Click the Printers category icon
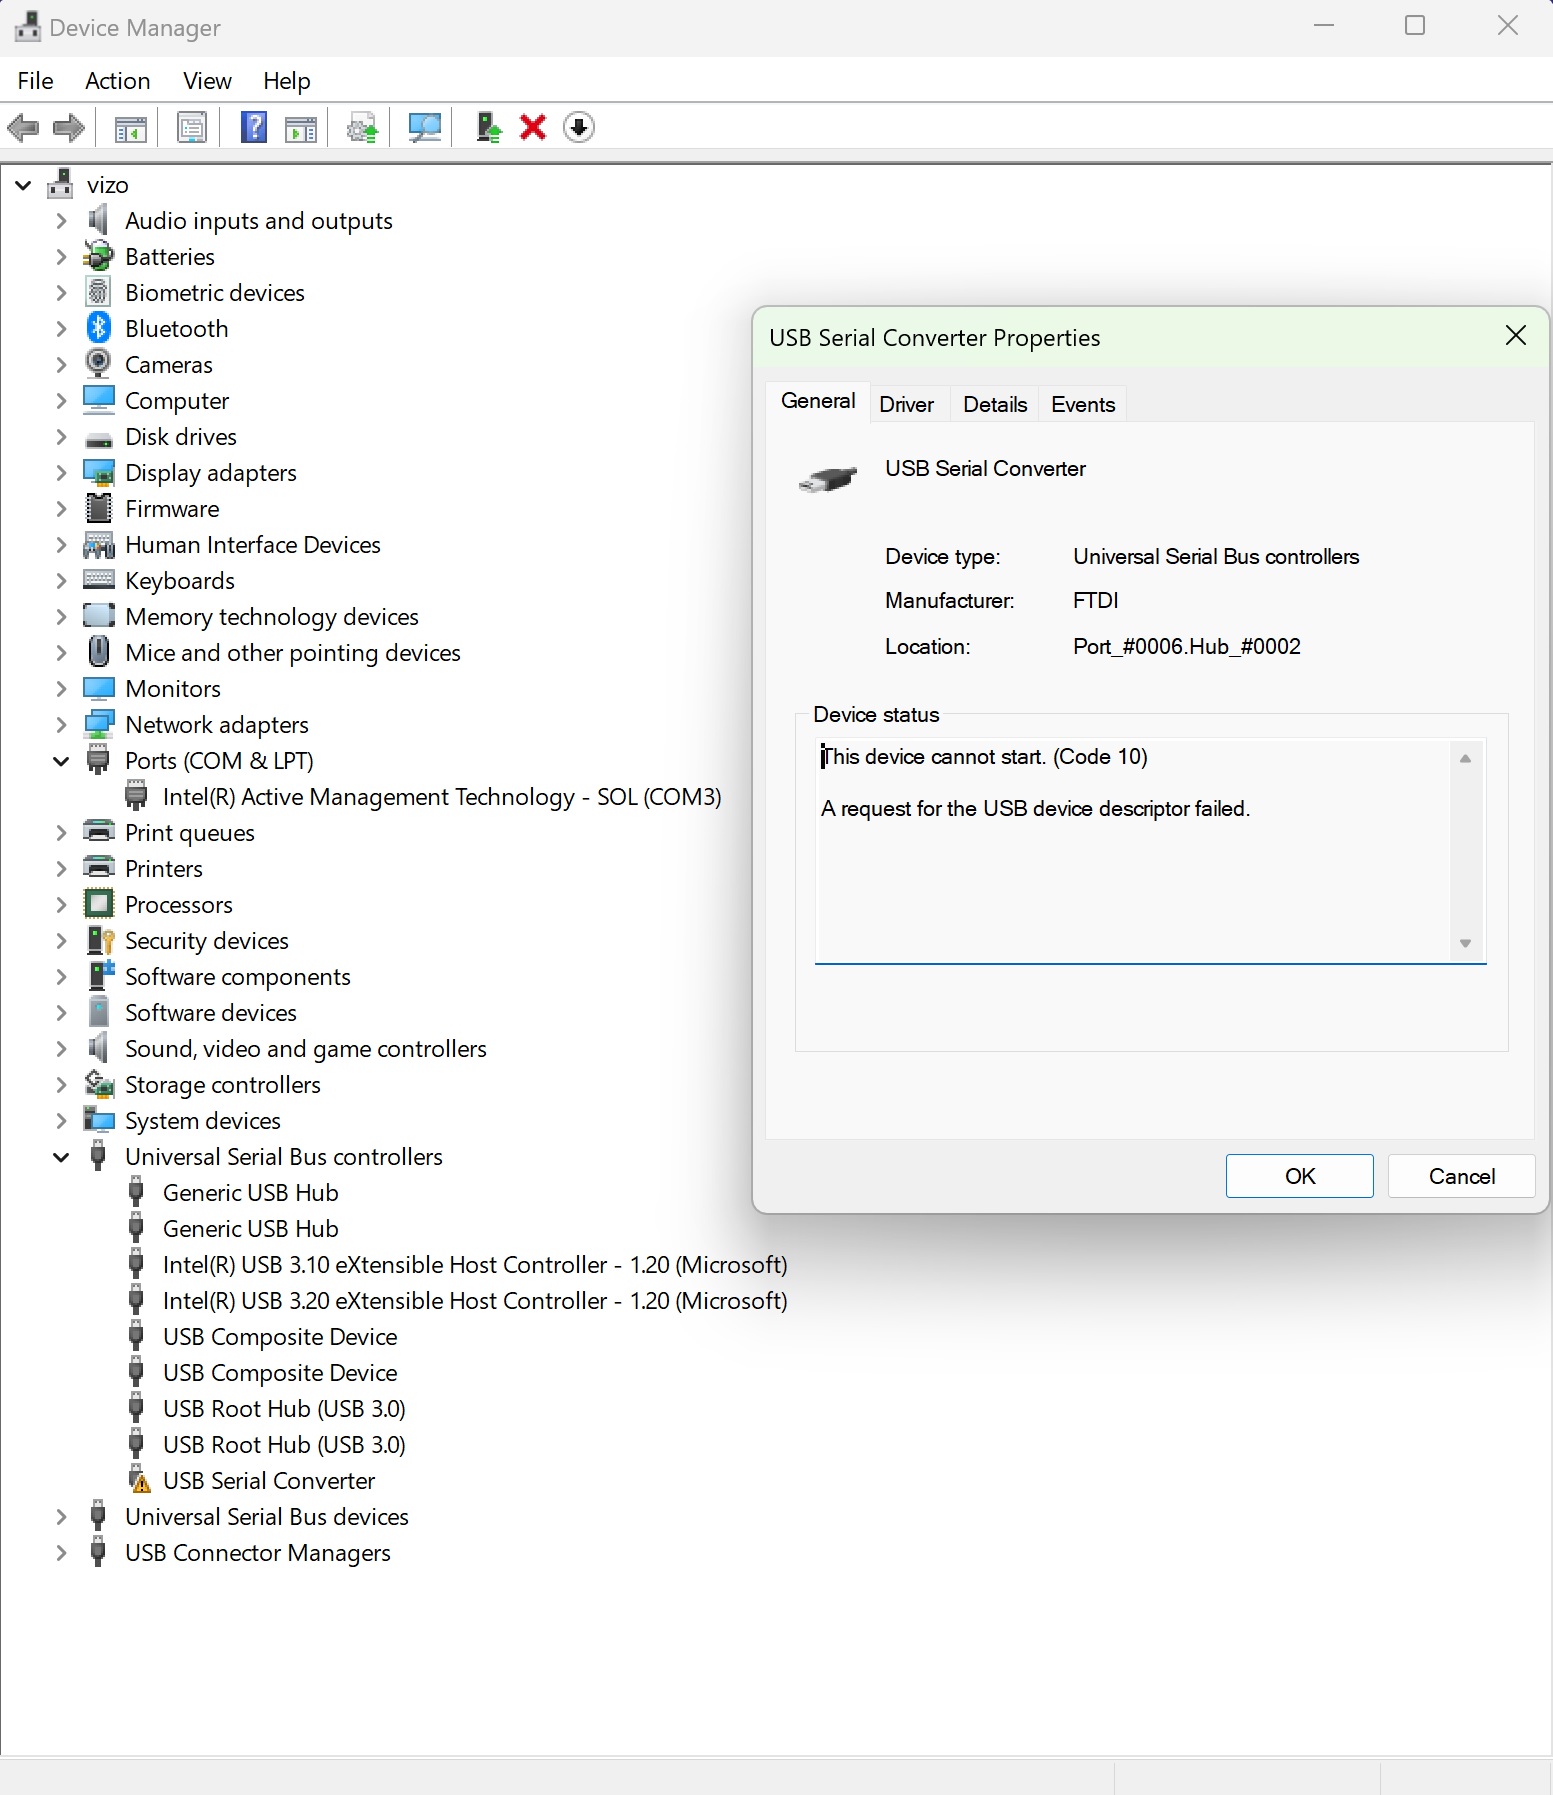Viewport: 1553px width, 1795px height. 98,867
